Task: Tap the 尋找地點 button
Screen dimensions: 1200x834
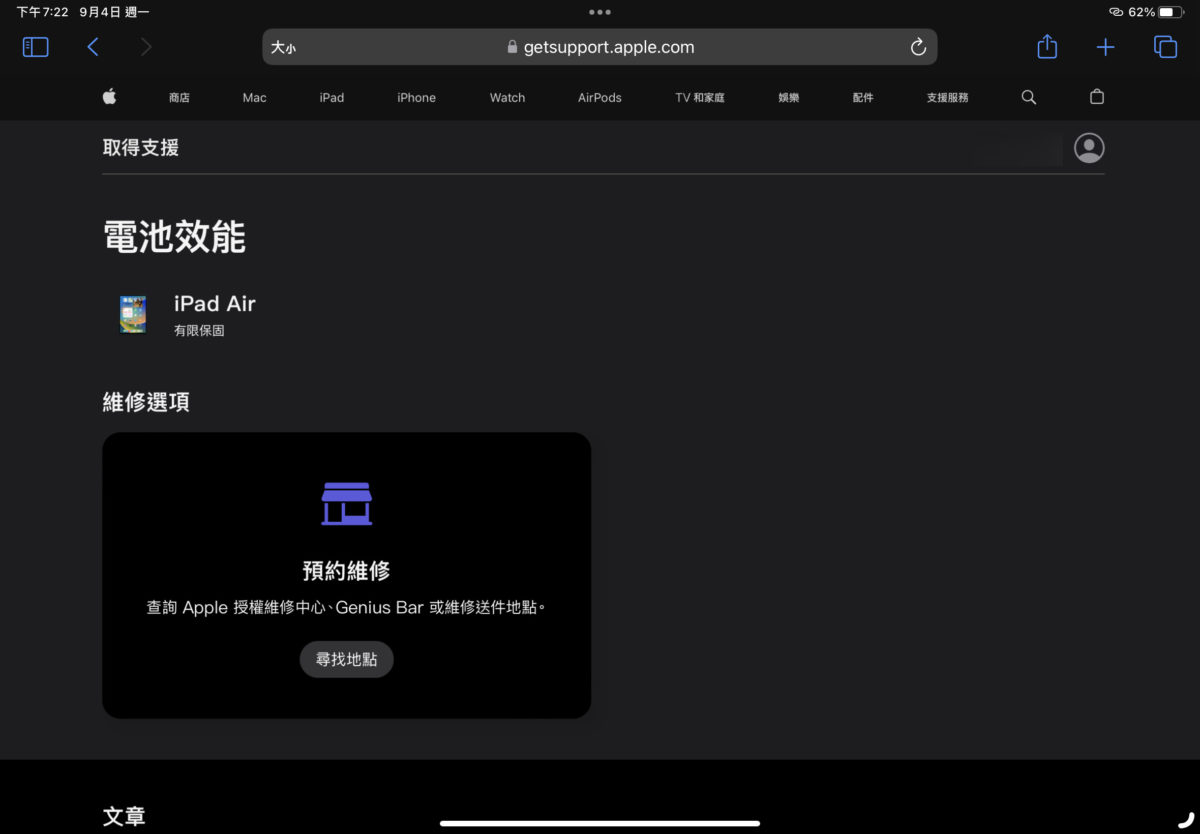Action: 347,660
